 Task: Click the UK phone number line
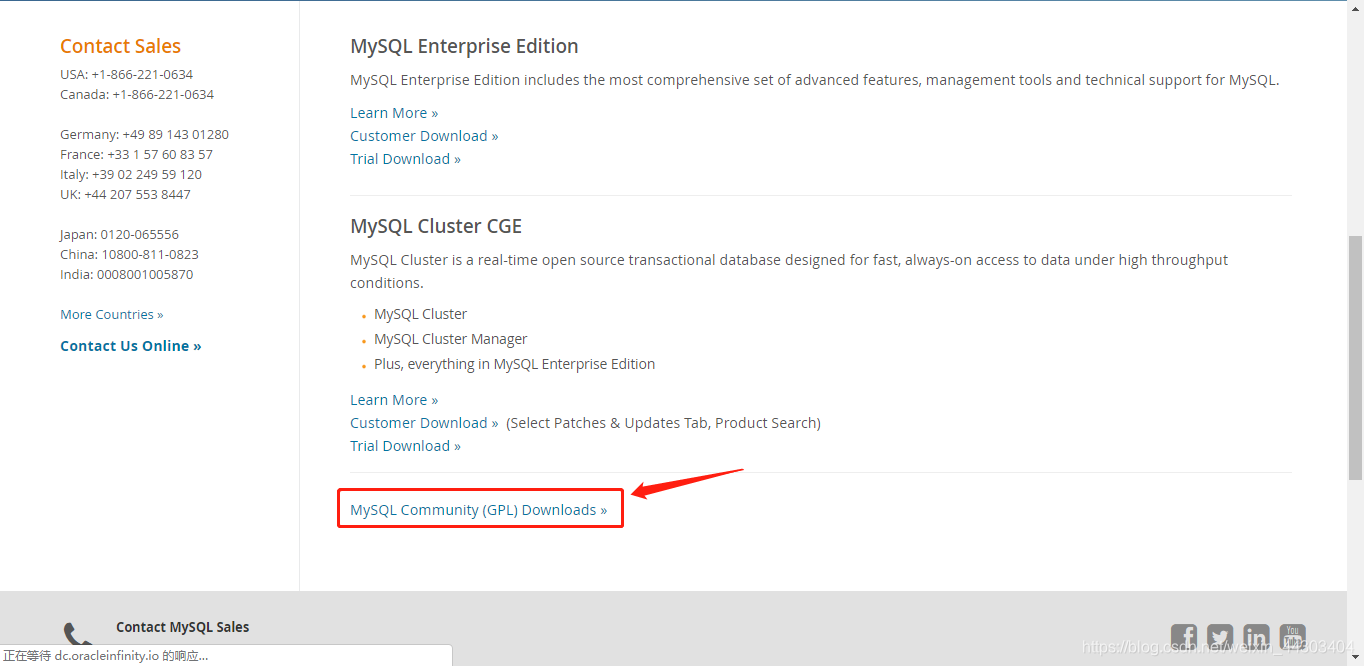tap(125, 194)
